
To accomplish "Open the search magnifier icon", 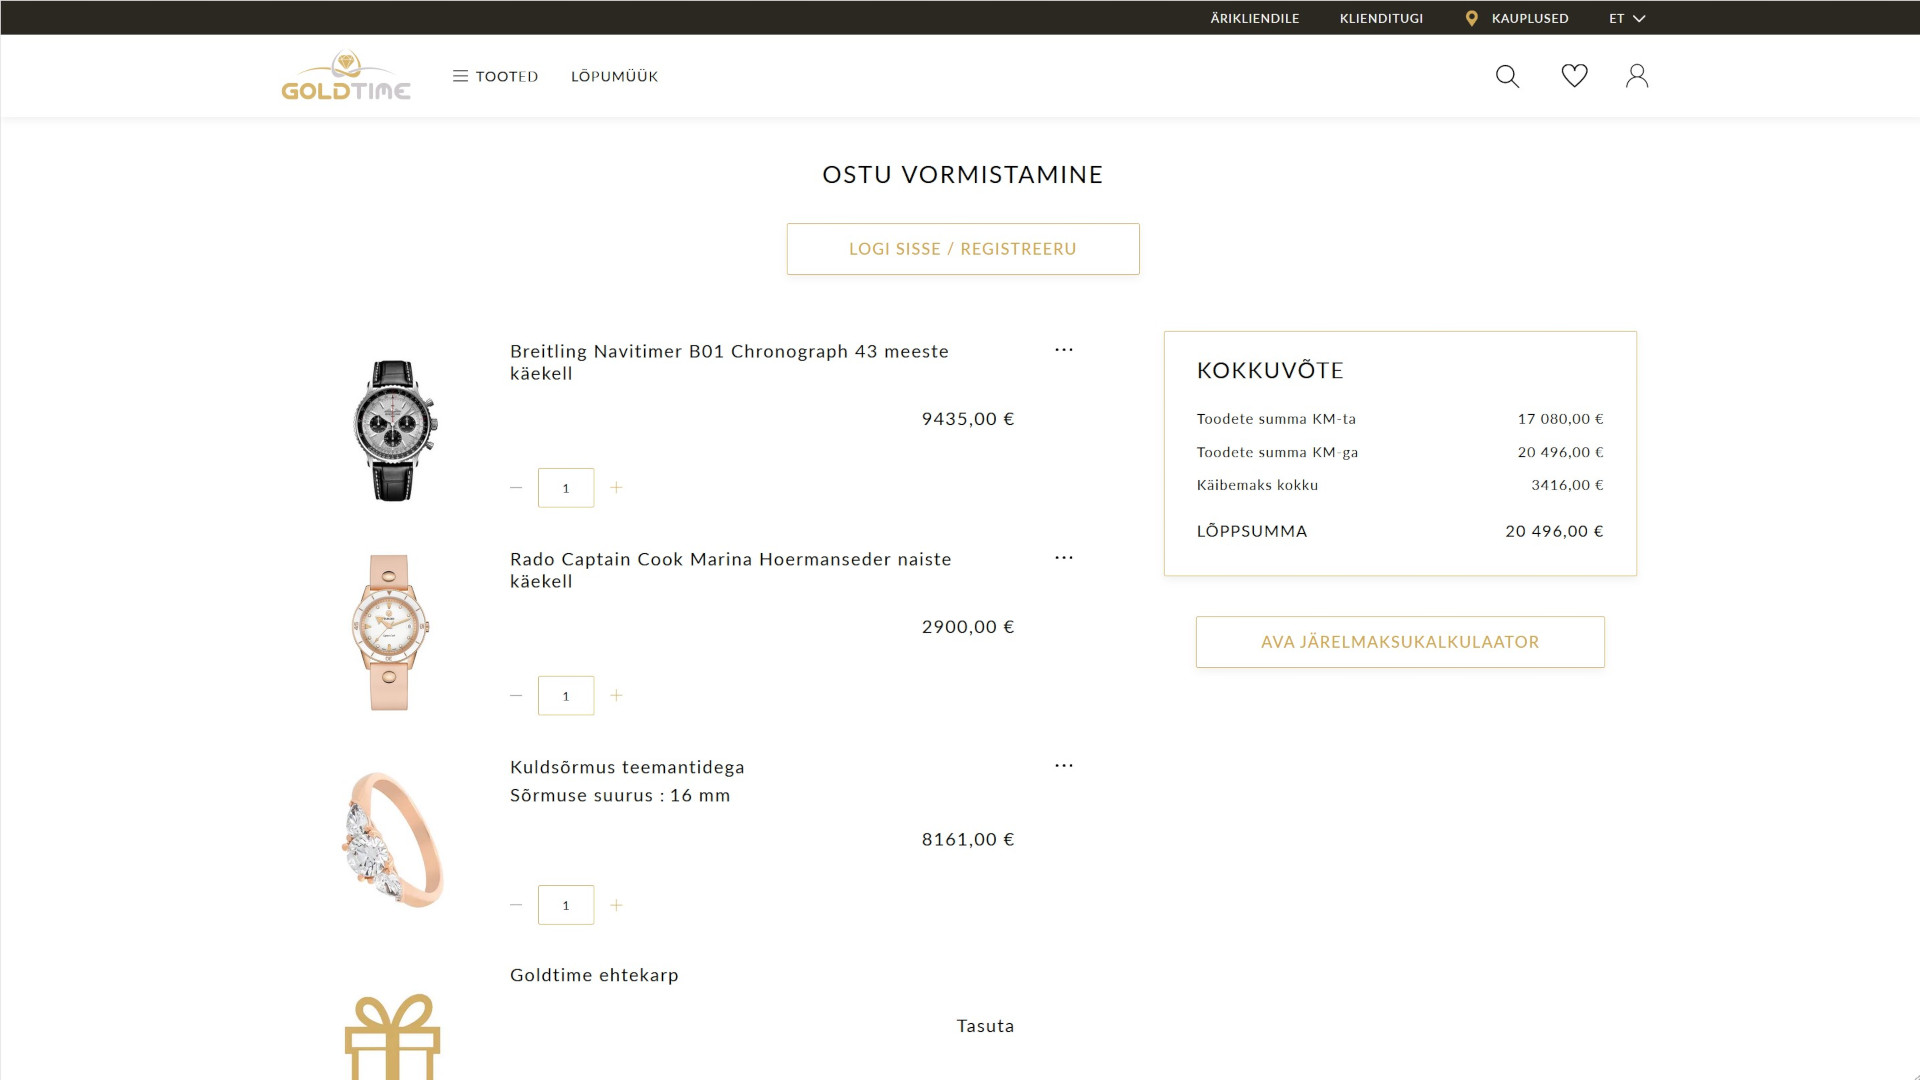I will click(1506, 75).
